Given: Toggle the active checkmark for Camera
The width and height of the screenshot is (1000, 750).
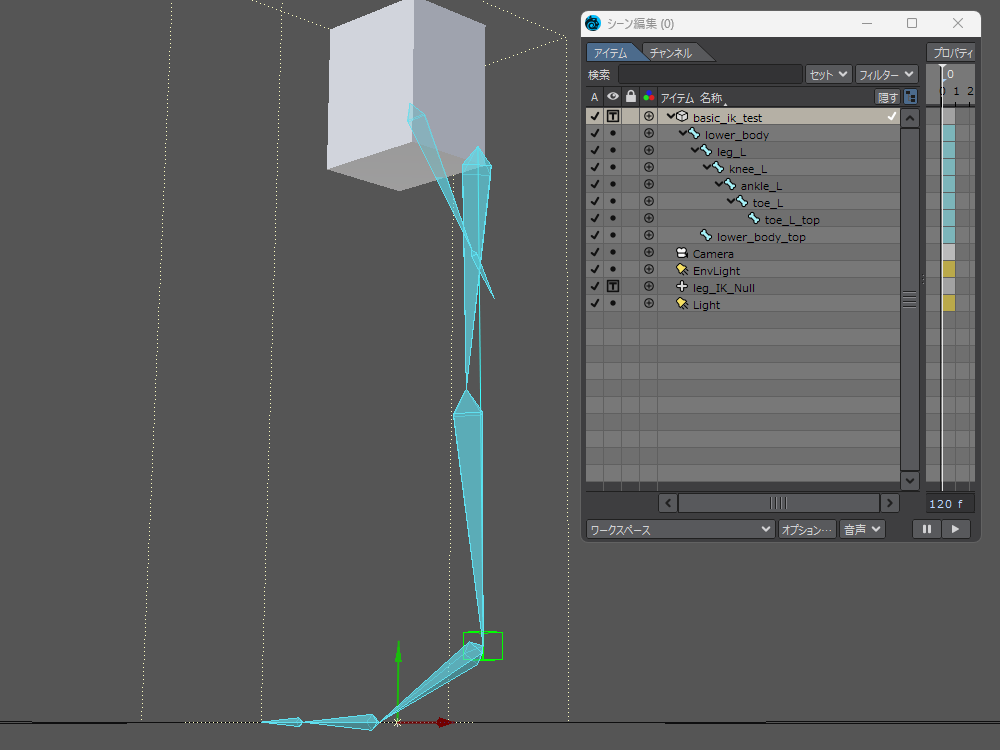Looking at the screenshot, I should (x=595, y=254).
